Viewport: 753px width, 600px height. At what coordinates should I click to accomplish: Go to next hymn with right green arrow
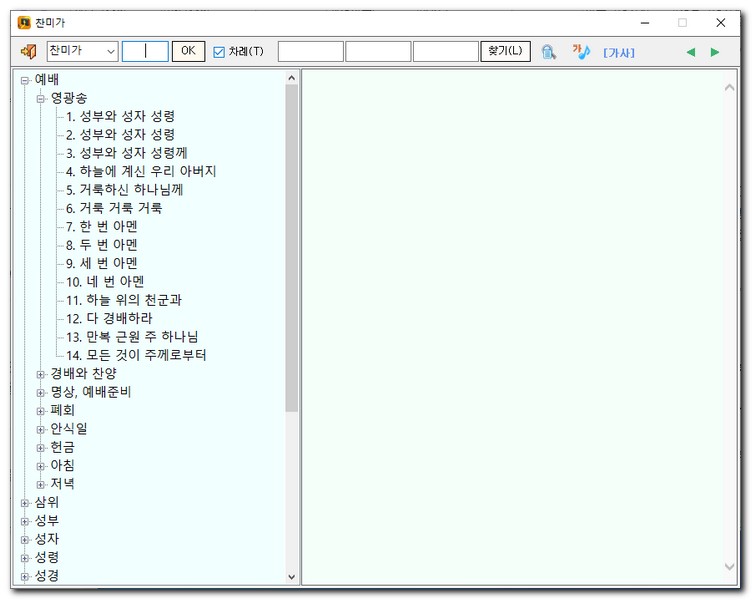click(x=715, y=52)
